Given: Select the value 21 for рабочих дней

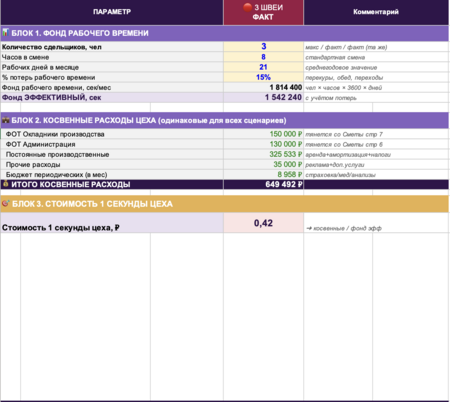Looking at the screenshot, I should pyautogui.click(x=263, y=67).
